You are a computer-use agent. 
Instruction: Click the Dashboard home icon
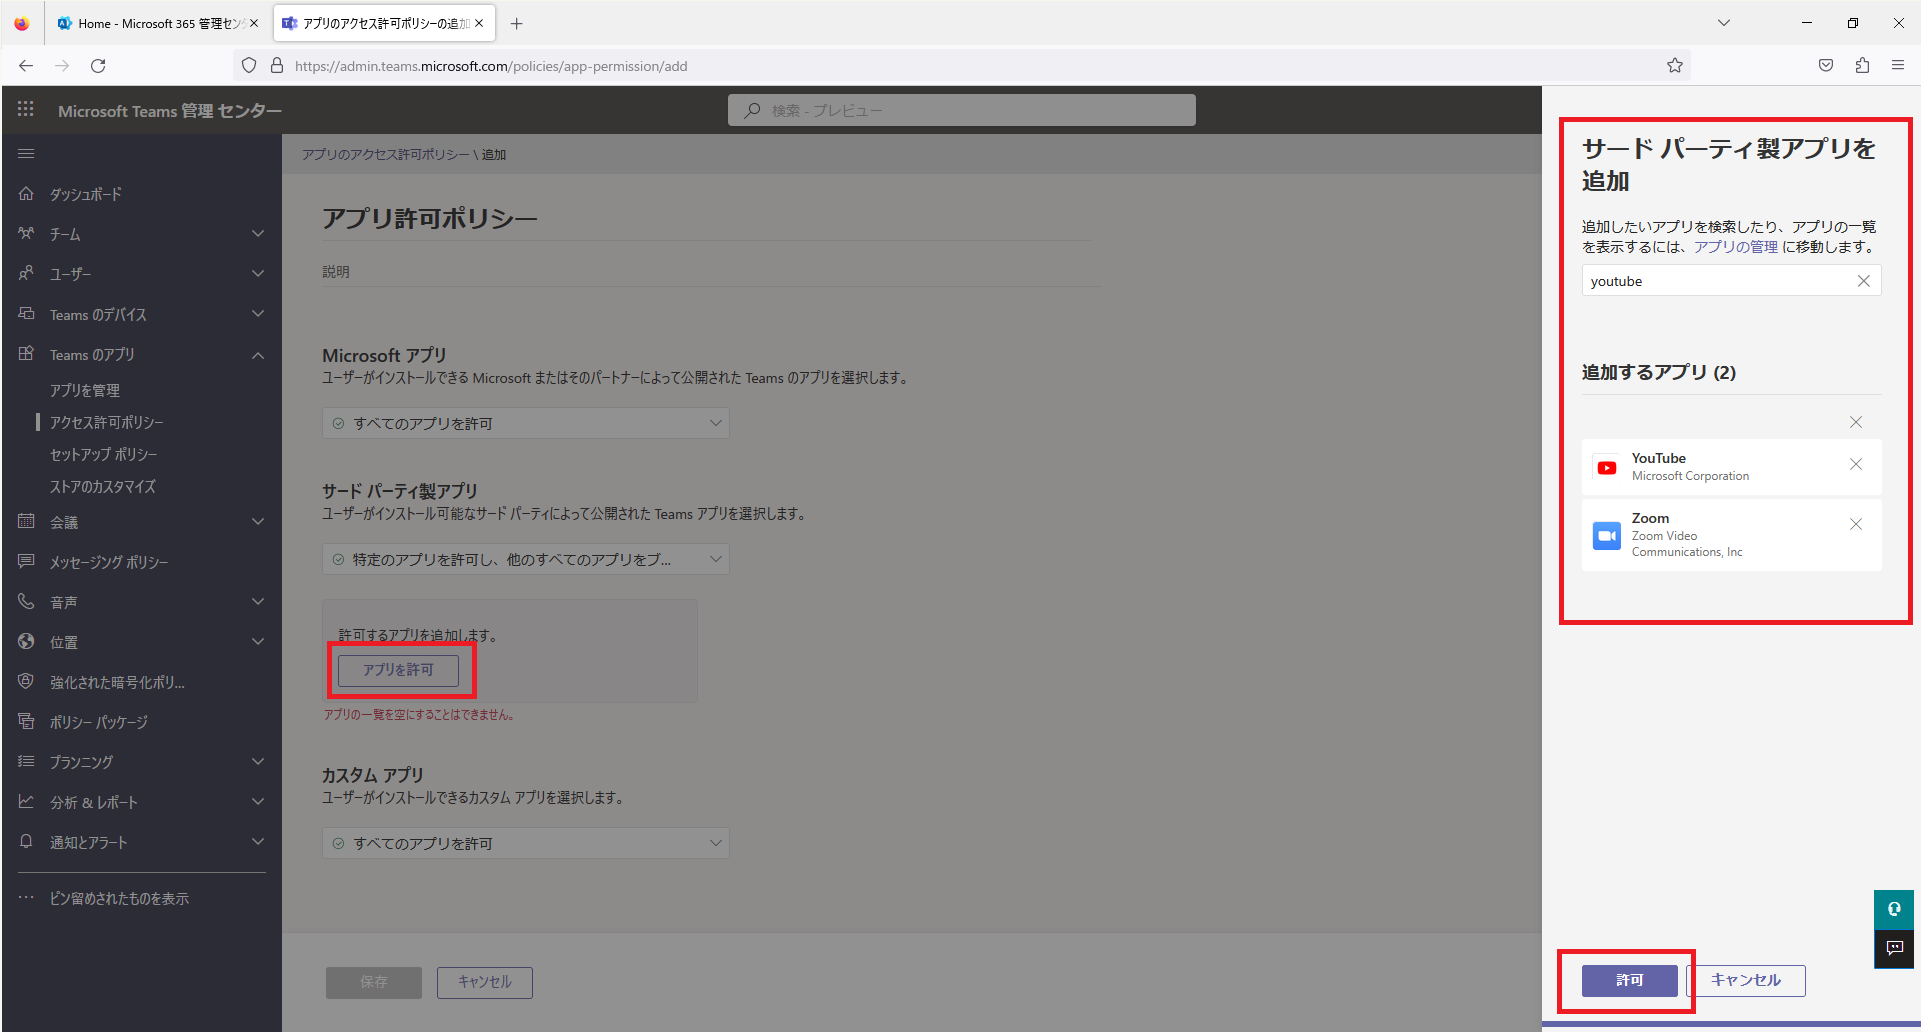26,193
